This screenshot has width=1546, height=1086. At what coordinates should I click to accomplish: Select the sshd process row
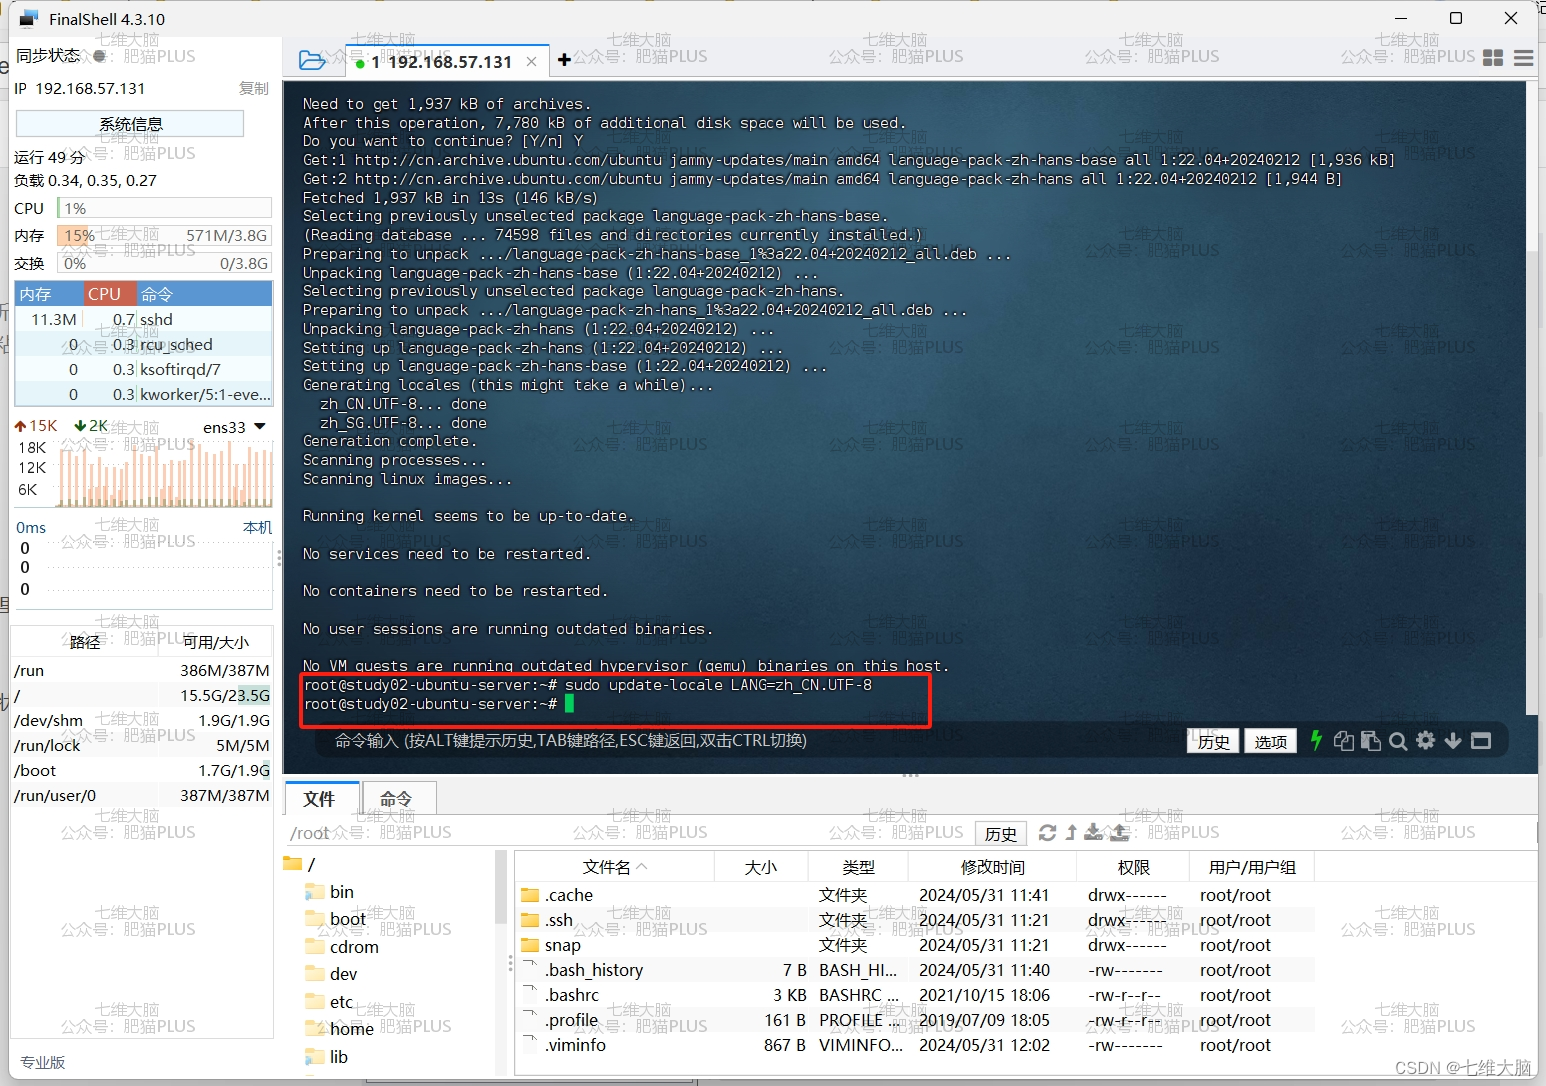pos(144,319)
